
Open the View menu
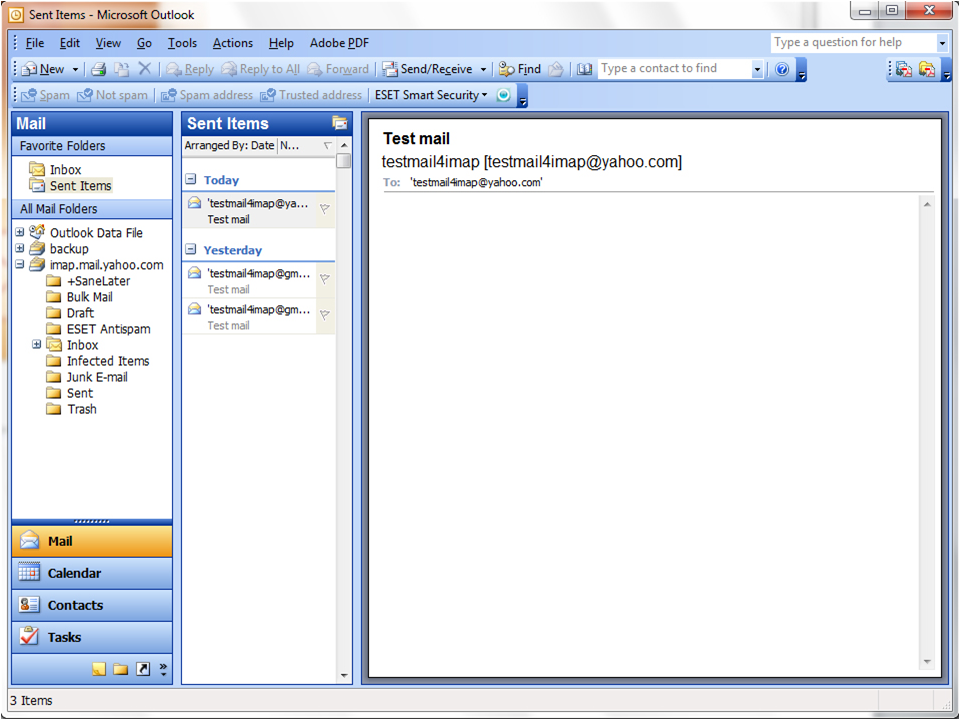point(108,43)
